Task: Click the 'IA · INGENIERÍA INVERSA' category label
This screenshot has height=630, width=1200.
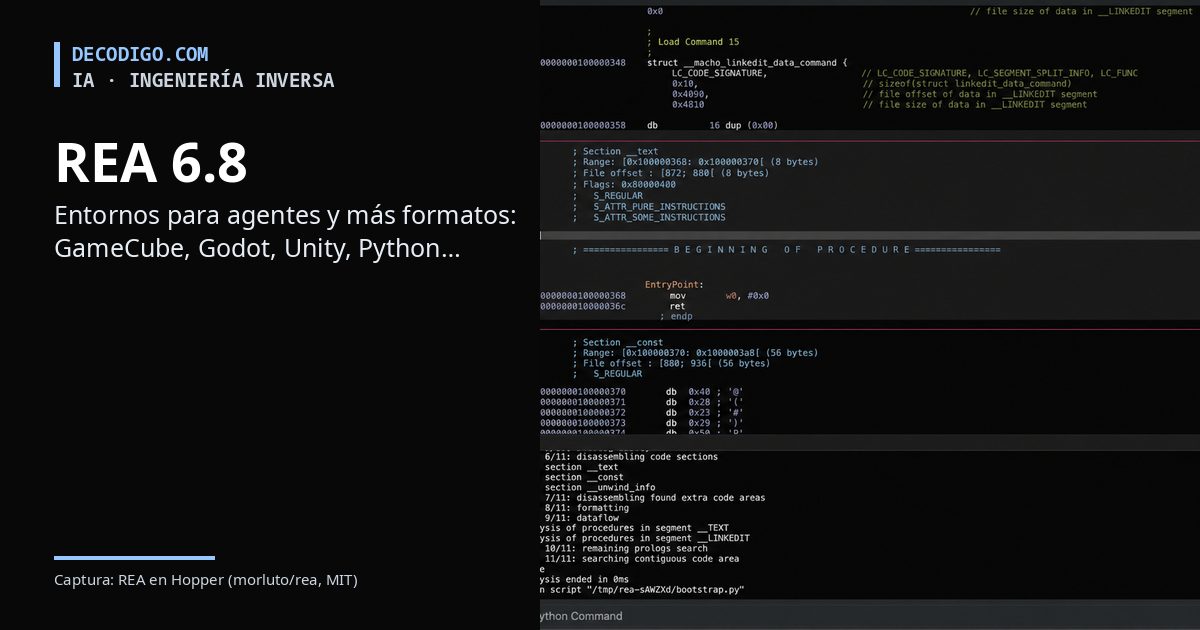Action: click(203, 80)
